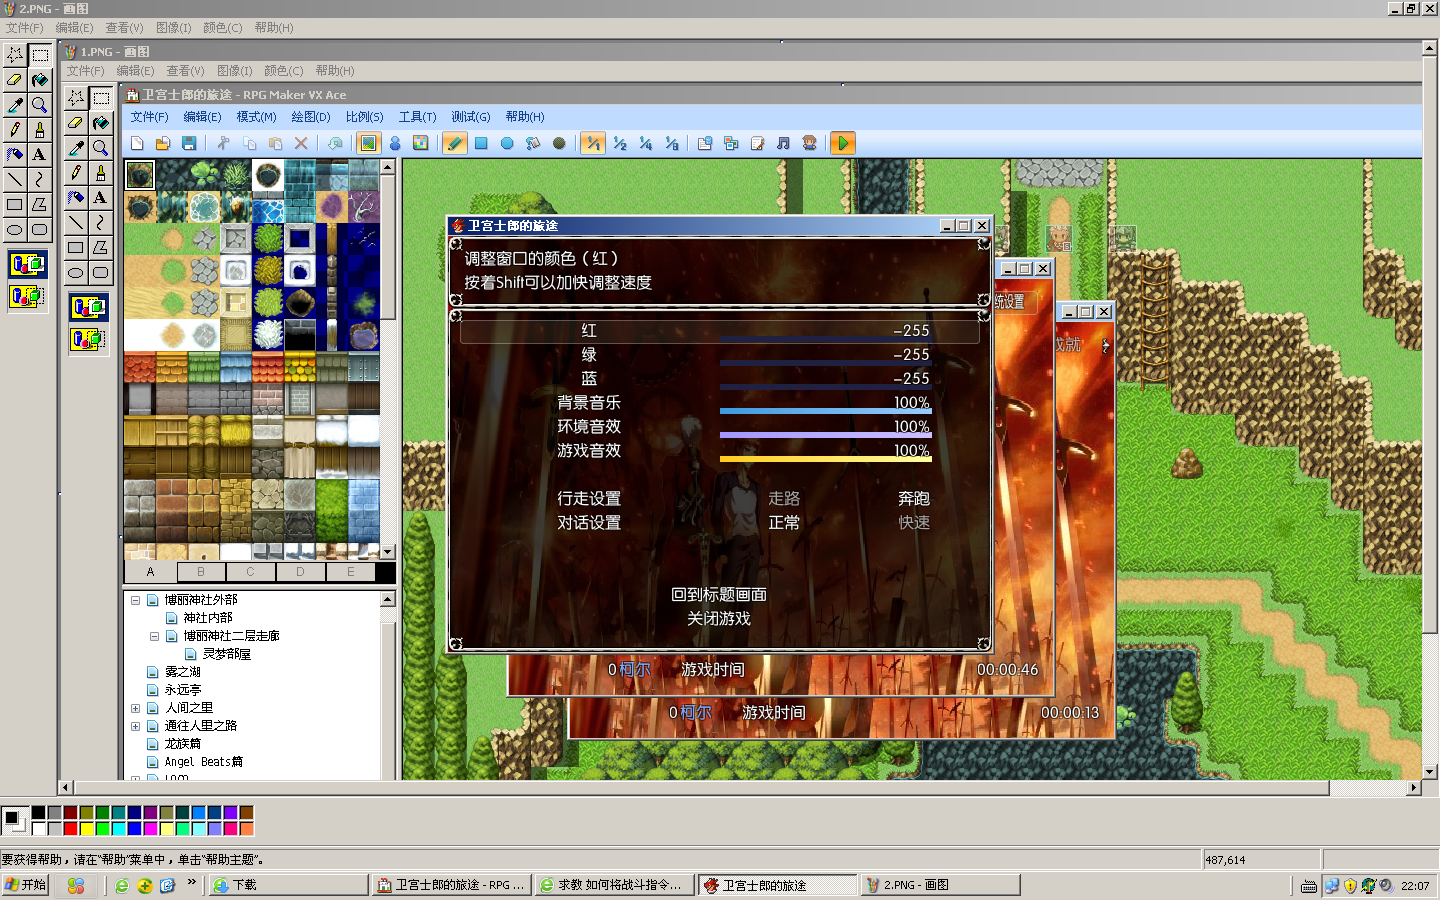Select the 灵梦部屋 map in the tree
Screen dimensions: 1440x900
[227, 654]
